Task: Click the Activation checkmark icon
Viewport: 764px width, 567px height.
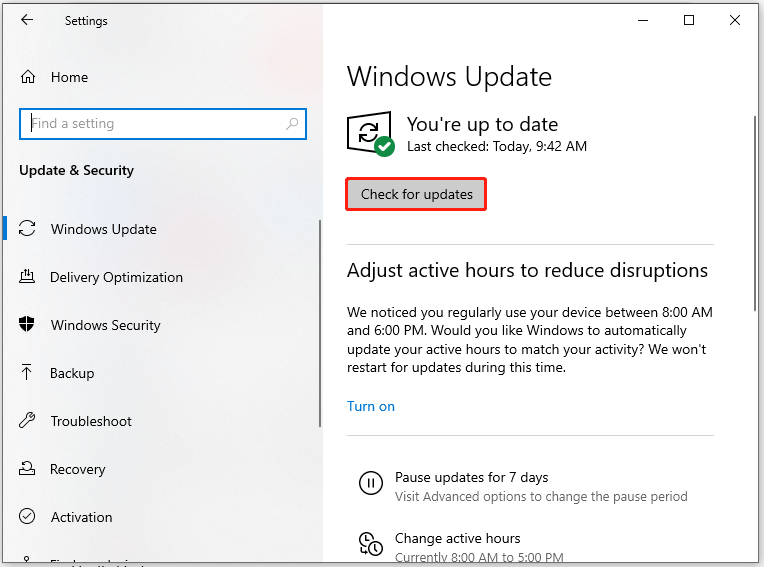Action: pyautogui.click(x=27, y=516)
